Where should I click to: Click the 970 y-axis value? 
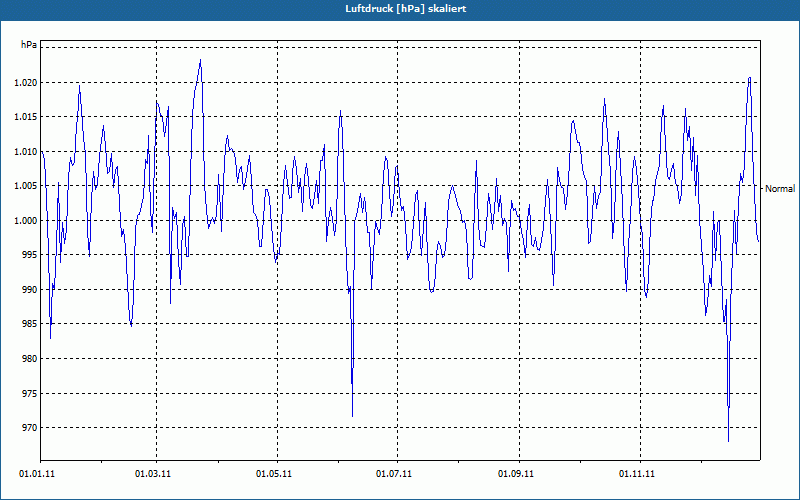[30, 428]
